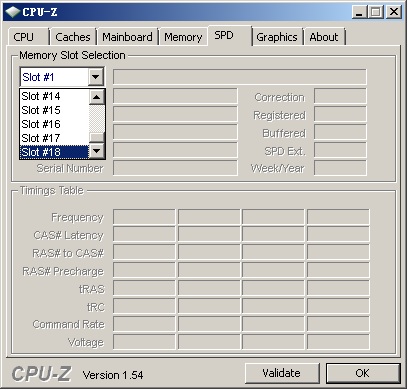408x390 pixels.
Task: Click the first CAS# Latency cell
Action: tap(144, 235)
